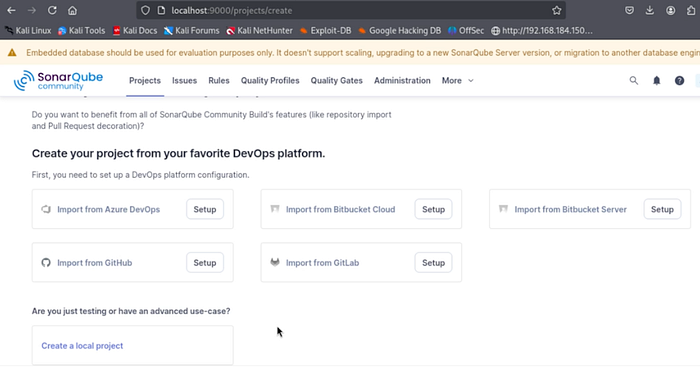Viewport: 700px width, 368px height.
Task: Click the 'Create your project' heading
Action: point(178,153)
